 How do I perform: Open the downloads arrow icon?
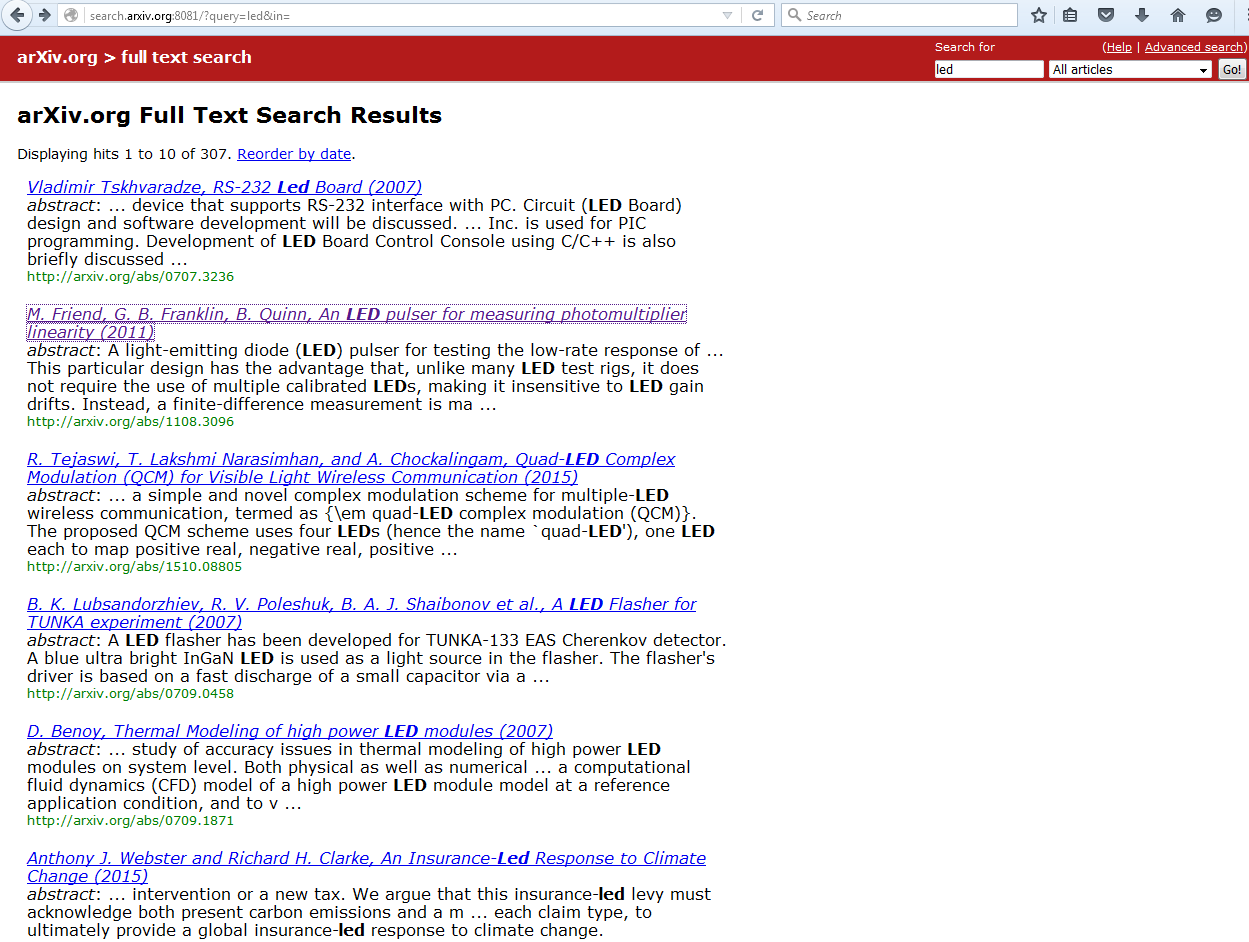pyautogui.click(x=1142, y=15)
